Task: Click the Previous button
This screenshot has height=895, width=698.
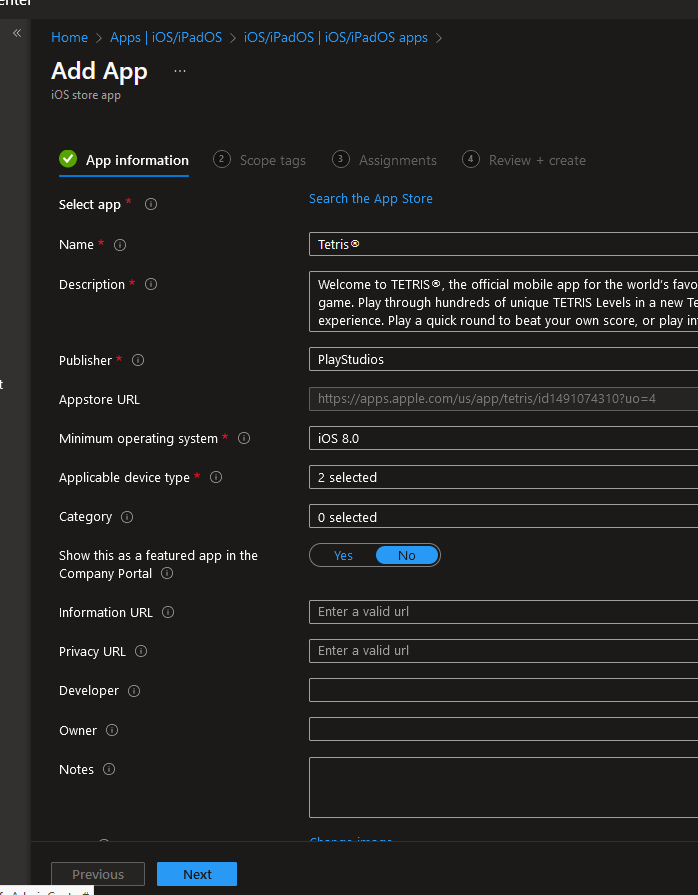Action: [x=98, y=874]
